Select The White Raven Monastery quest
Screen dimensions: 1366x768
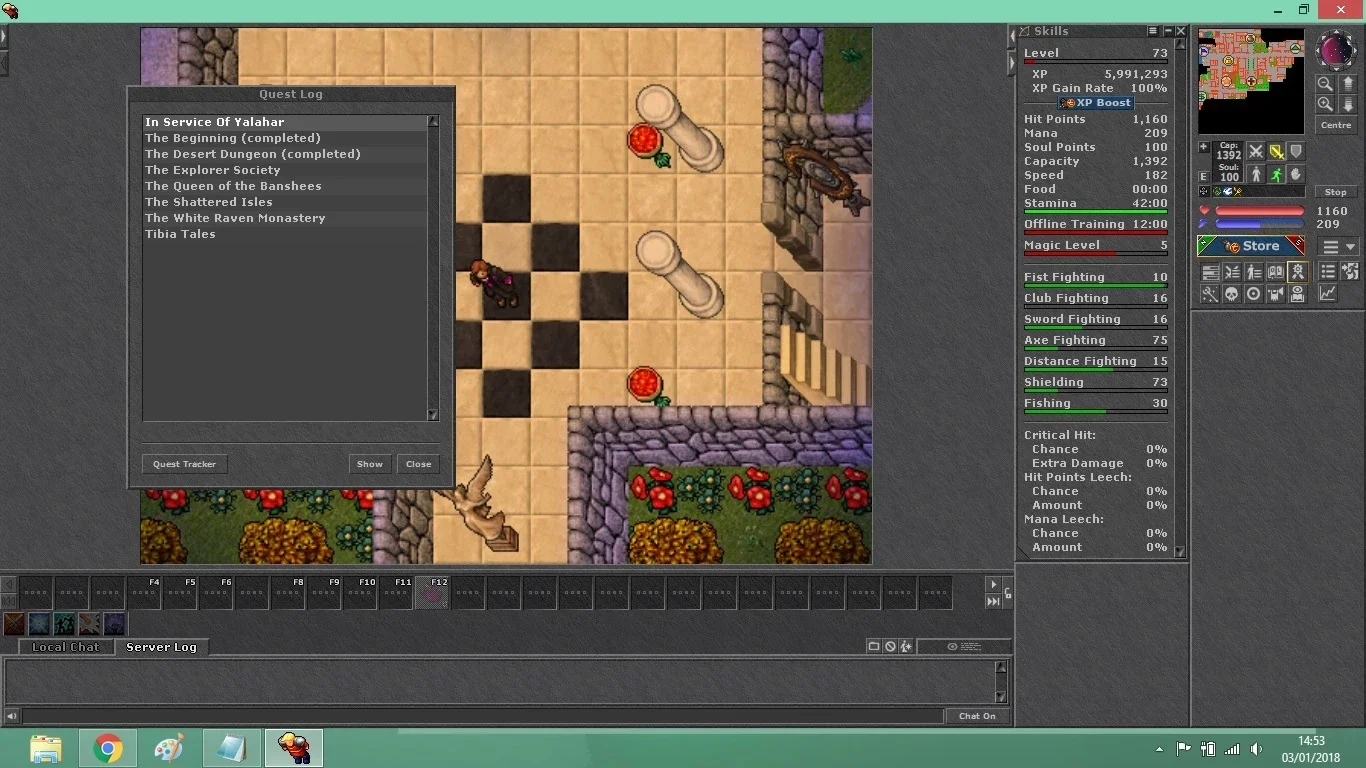[285, 218]
